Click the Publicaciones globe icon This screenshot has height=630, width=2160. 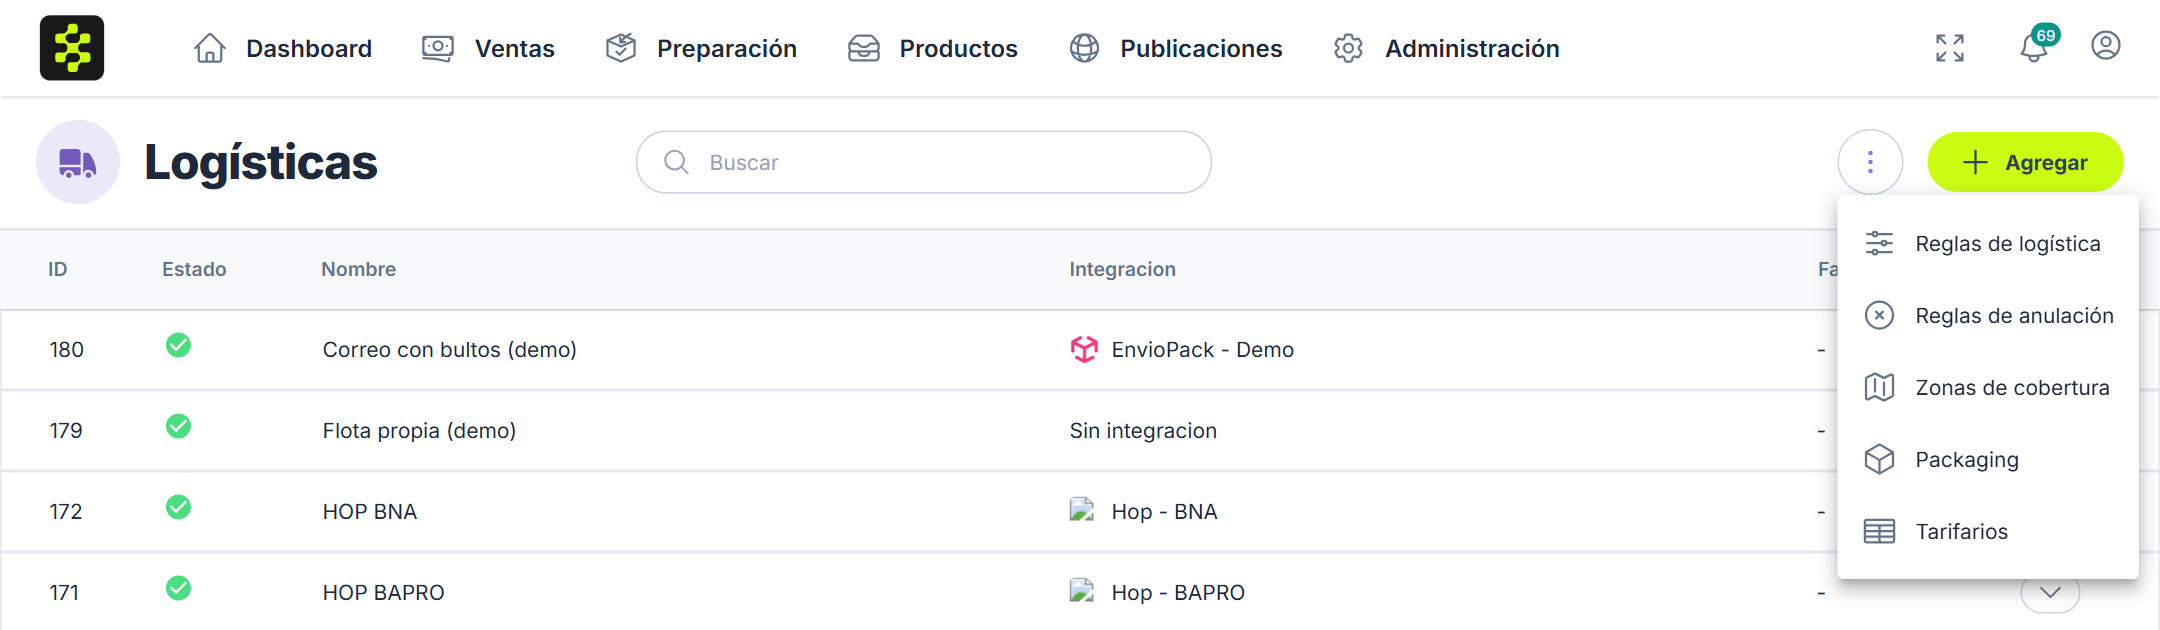click(1084, 48)
